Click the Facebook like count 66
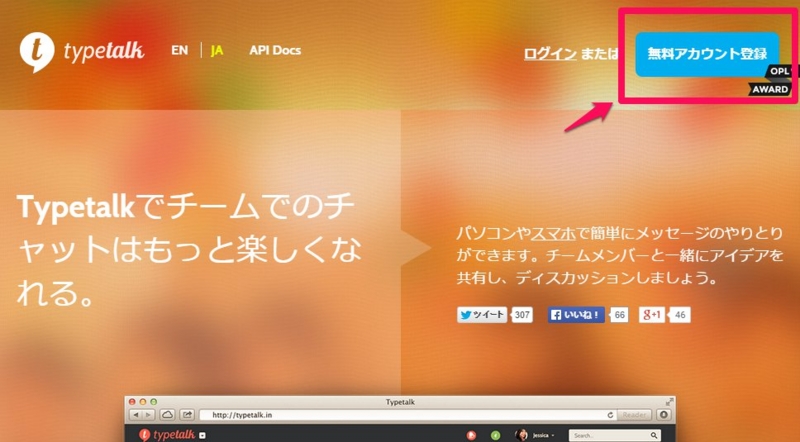The width and height of the screenshot is (800, 442). (619, 315)
